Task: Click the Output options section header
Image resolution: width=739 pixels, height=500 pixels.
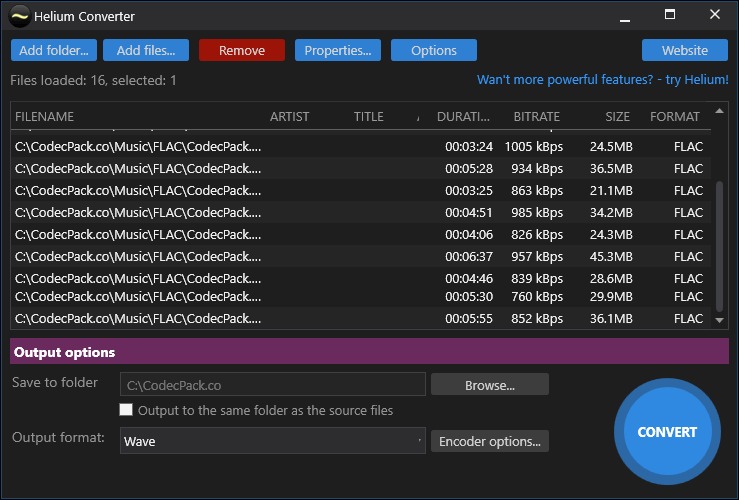Action: [370, 352]
